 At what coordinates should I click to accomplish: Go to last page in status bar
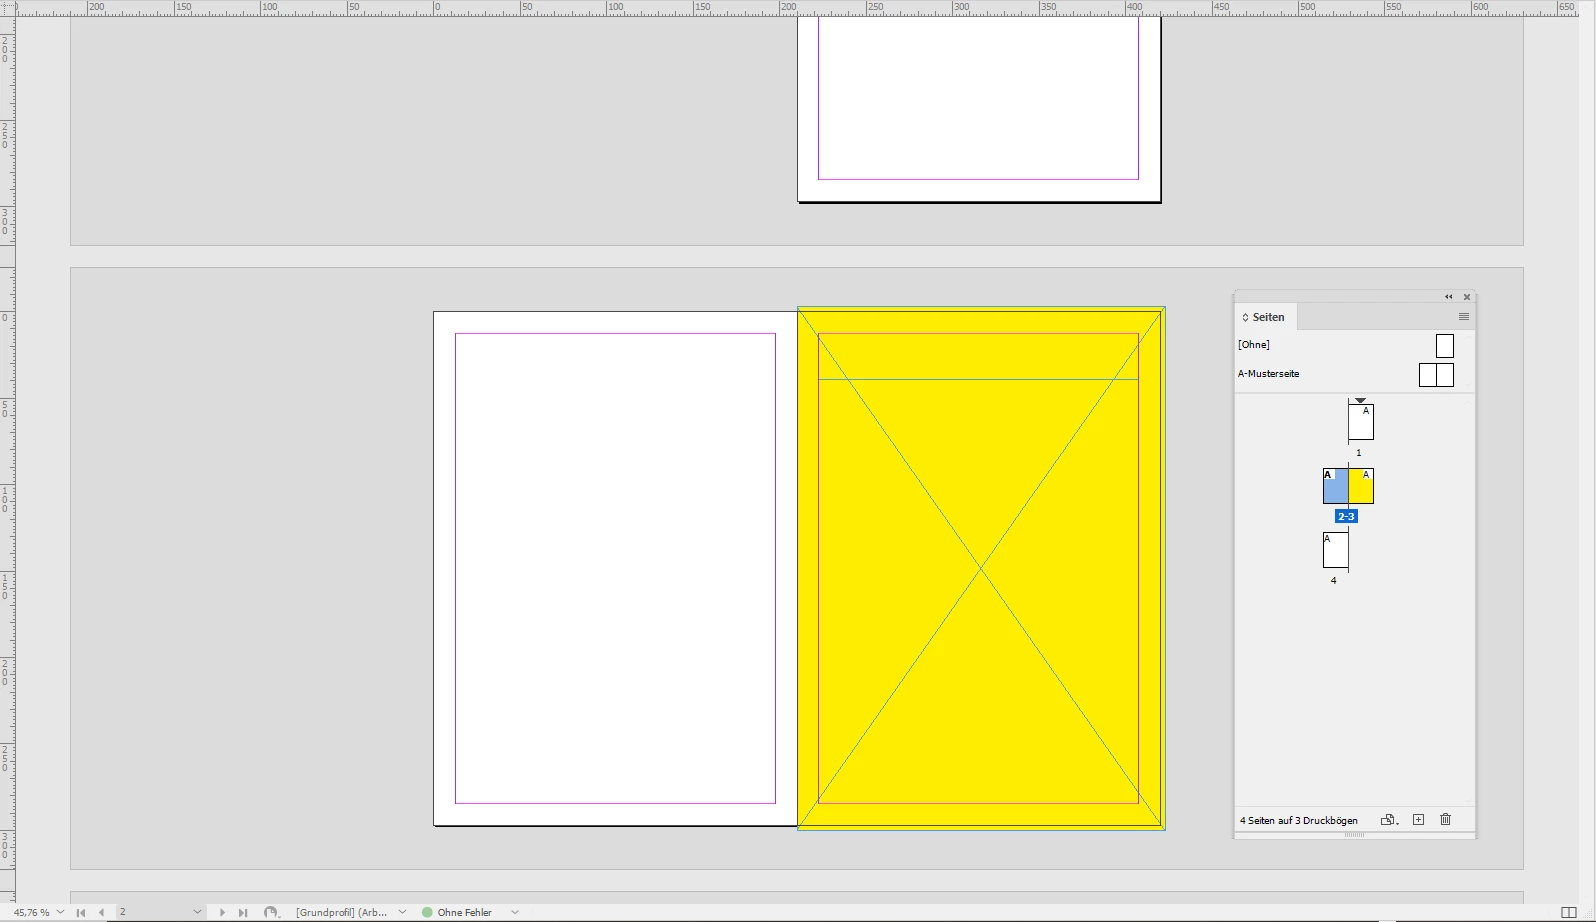242,912
